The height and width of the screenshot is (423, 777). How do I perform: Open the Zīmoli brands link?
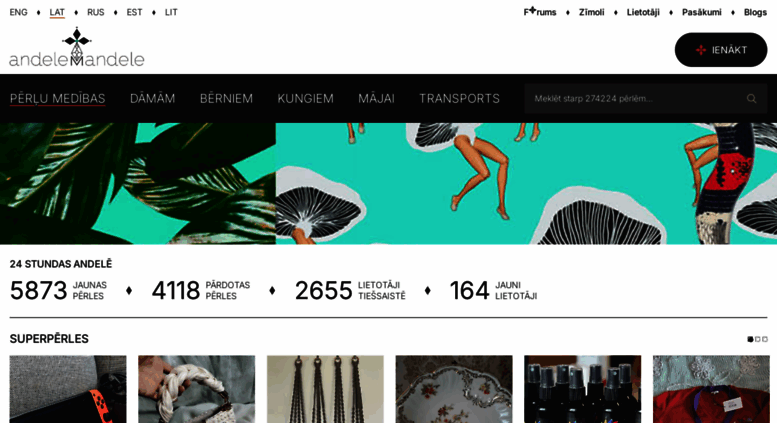coord(592,12)
